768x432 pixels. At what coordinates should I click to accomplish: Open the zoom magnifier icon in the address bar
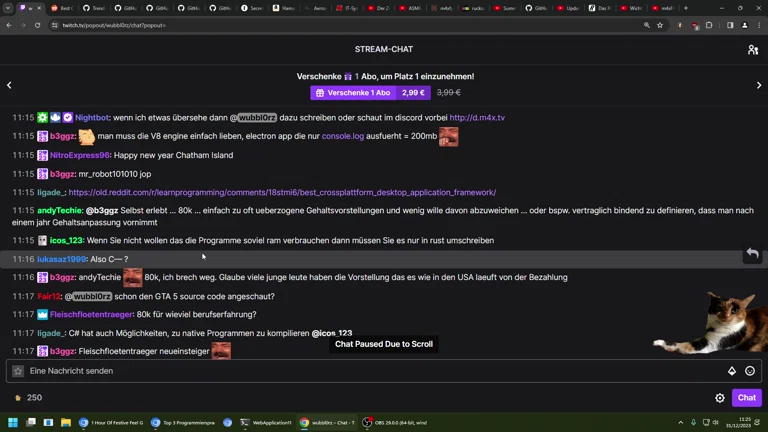[647, 25]
